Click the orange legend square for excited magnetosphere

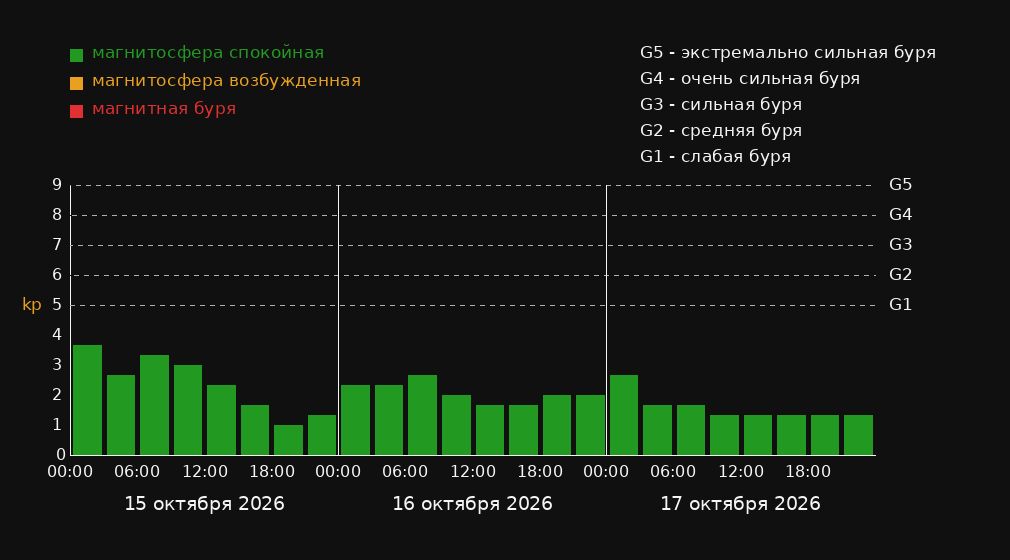(x=76, y=83)
